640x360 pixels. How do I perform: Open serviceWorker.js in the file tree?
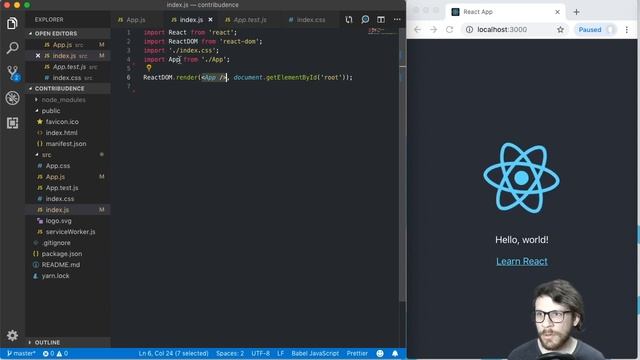(67, 232)
